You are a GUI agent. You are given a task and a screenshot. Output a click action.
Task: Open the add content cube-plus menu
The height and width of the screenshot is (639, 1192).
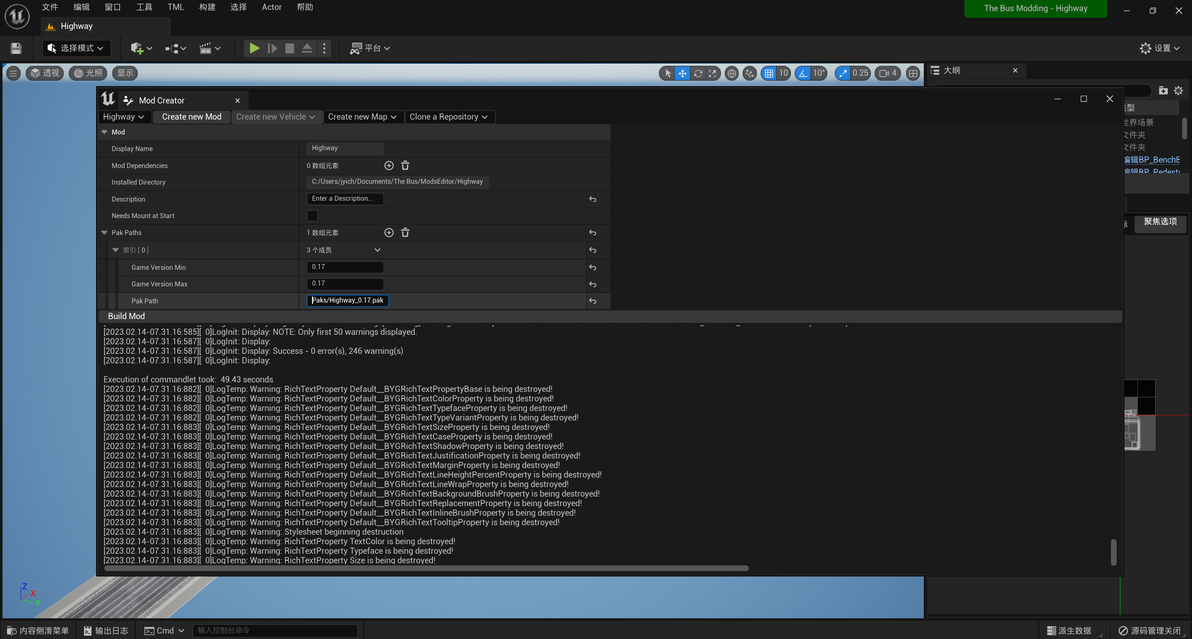point(141,48)
